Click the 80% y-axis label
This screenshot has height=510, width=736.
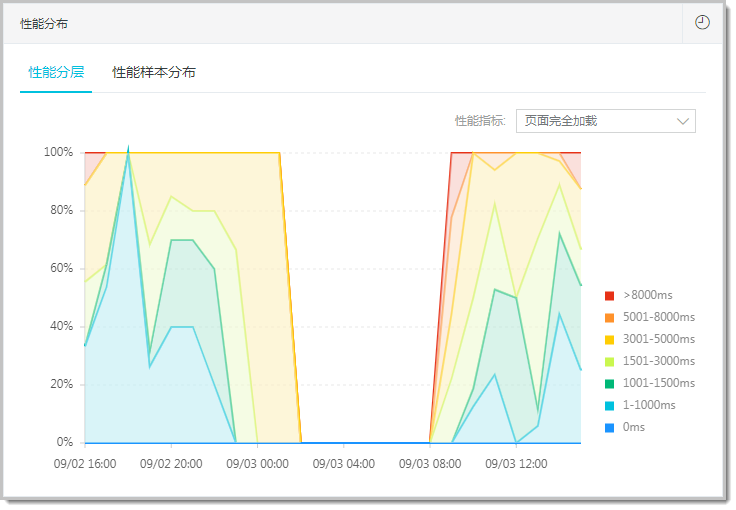click(61, 210)
